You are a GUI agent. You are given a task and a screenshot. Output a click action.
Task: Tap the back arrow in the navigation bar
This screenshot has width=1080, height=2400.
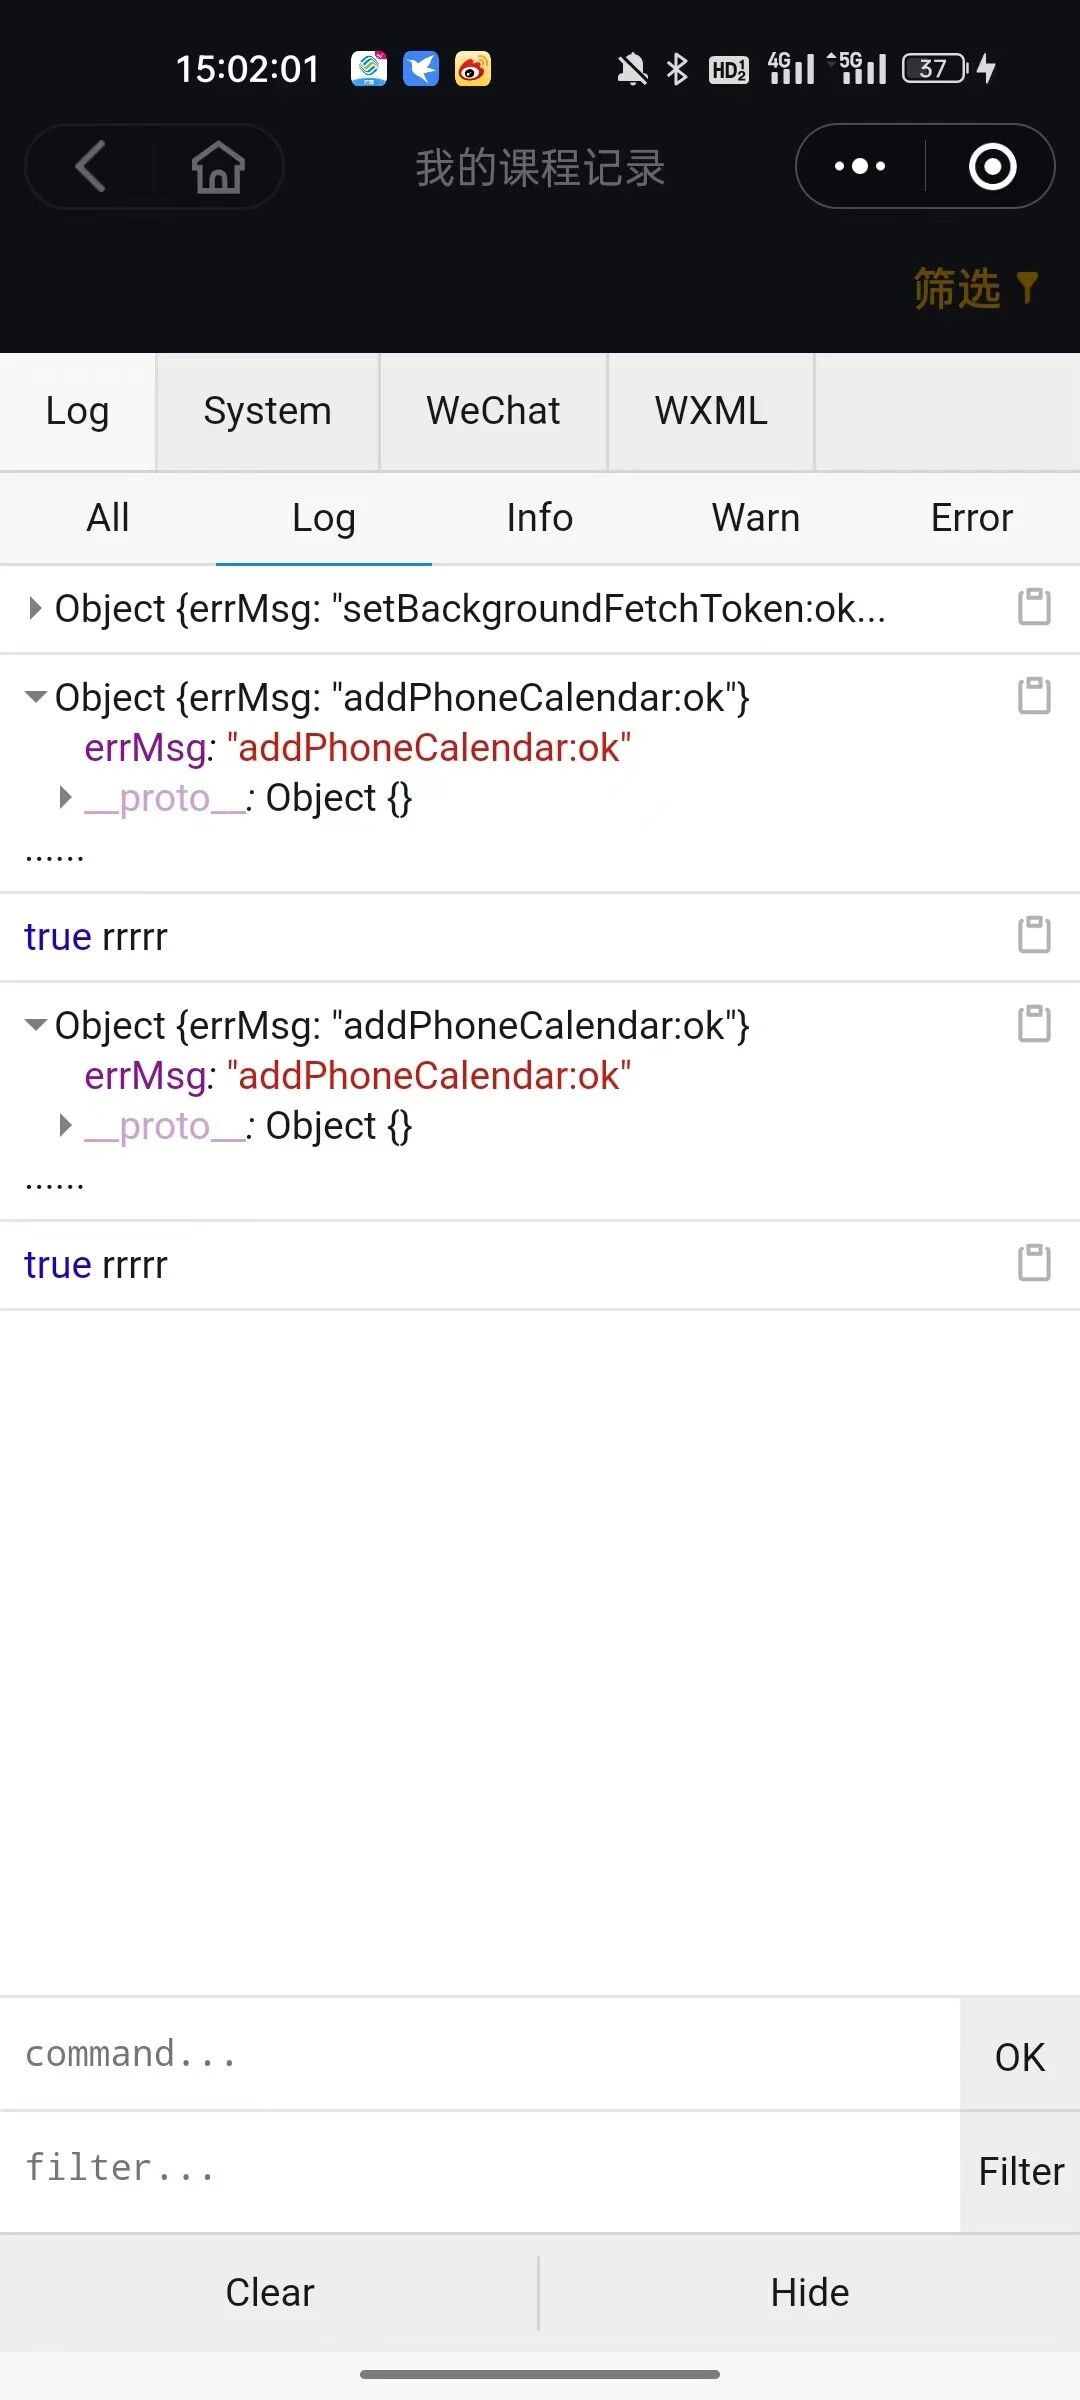point(91,166)
